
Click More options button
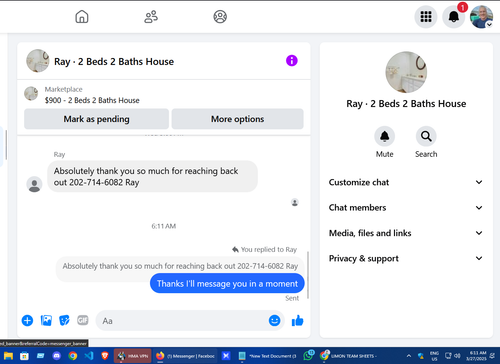coord(237,119)
